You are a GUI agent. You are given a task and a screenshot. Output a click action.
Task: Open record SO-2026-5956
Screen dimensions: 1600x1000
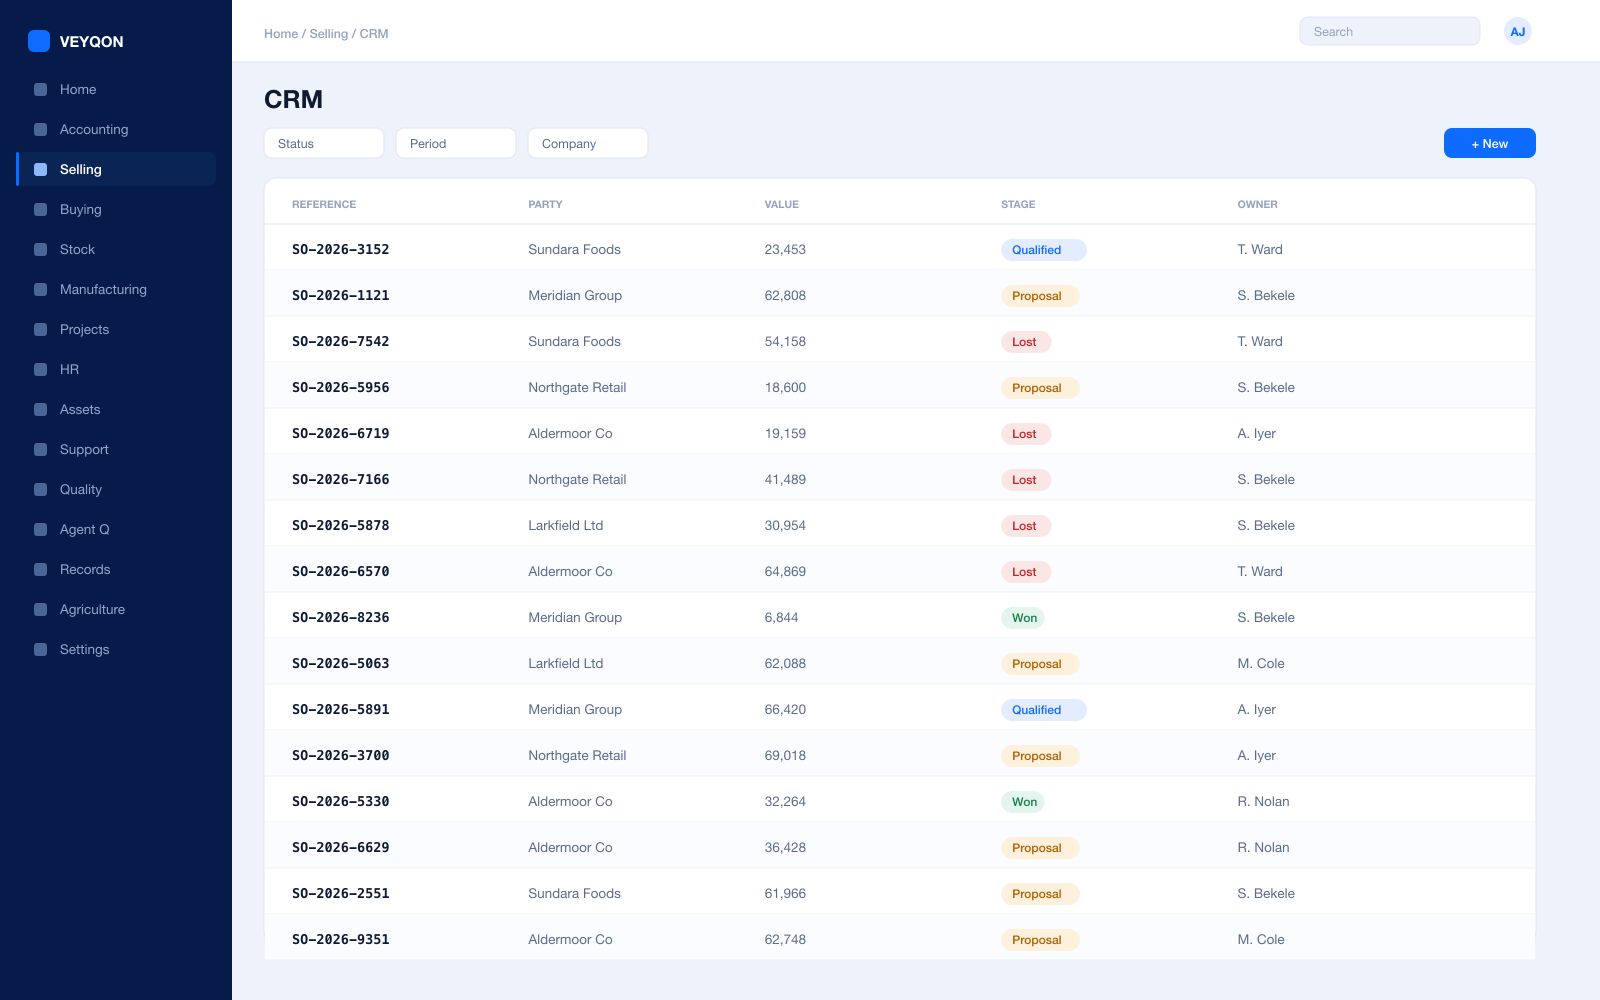[x=340, y=387]
